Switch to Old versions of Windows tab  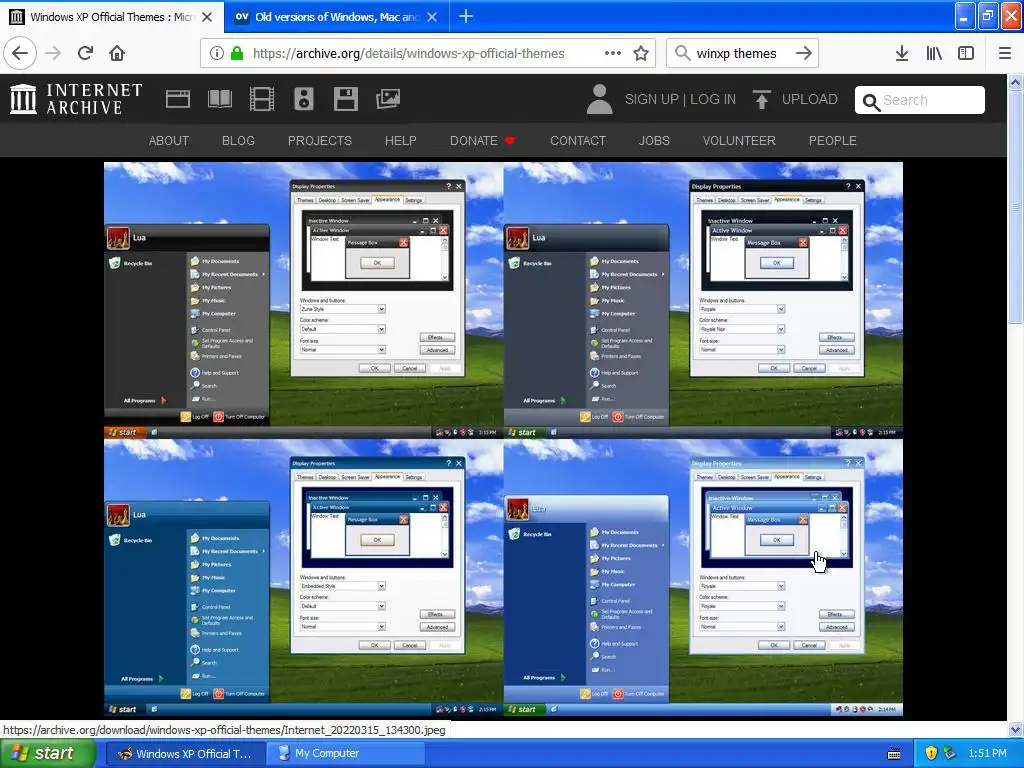336,17
